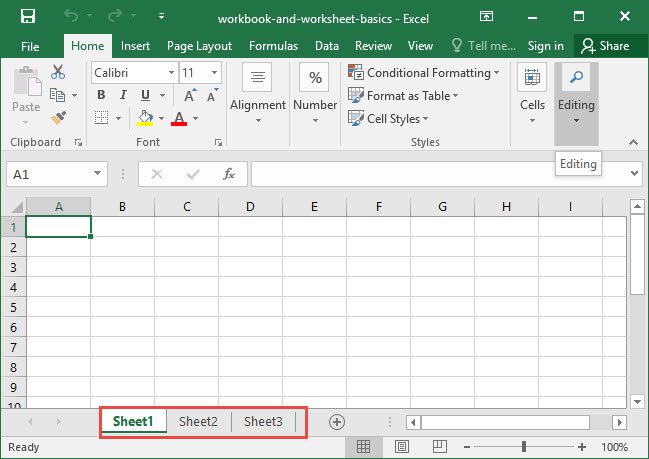
Task: Switch to Page Layout view icon
Action: 401,447
